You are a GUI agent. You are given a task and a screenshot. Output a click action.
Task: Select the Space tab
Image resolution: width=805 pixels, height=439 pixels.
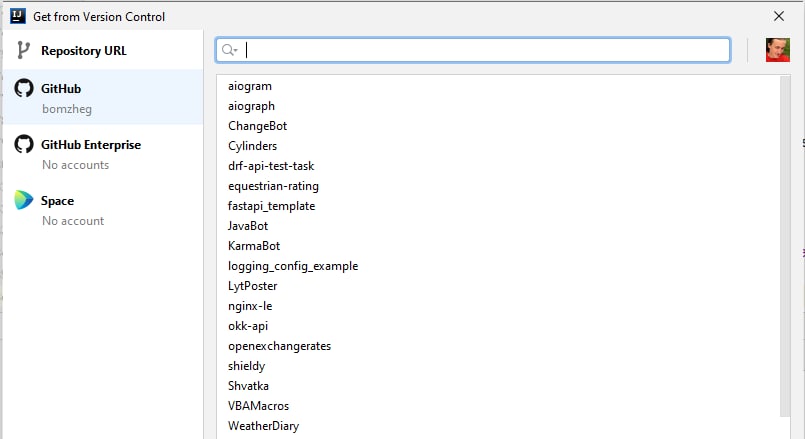(103, 209)
